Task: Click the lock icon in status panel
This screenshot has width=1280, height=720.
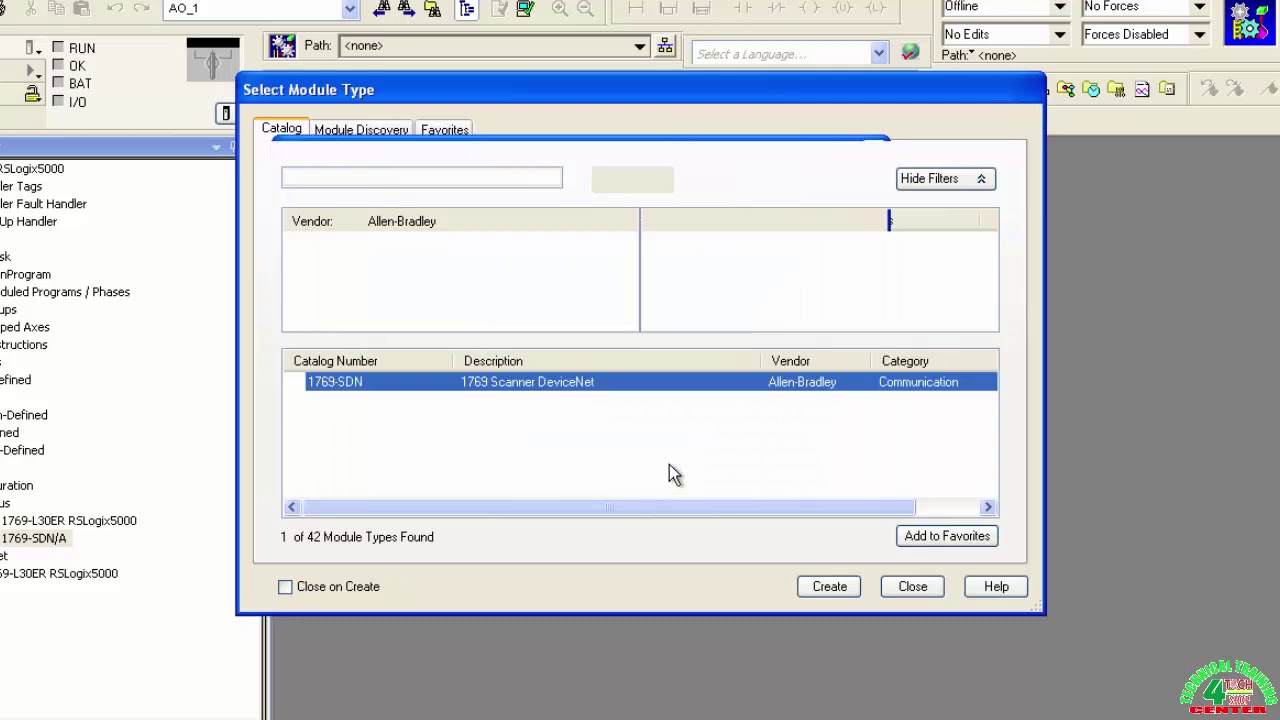Action: [x=32, y=95]
